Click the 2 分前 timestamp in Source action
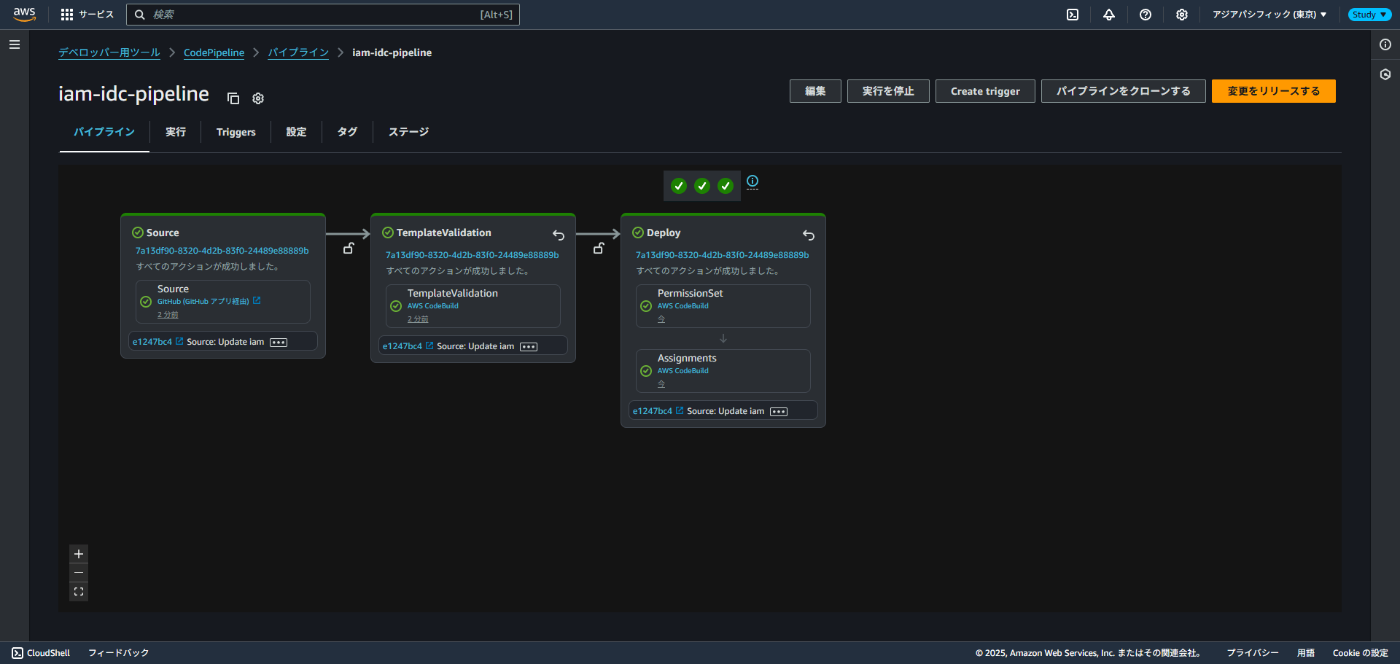1400x664 pixels. [167, 314]
